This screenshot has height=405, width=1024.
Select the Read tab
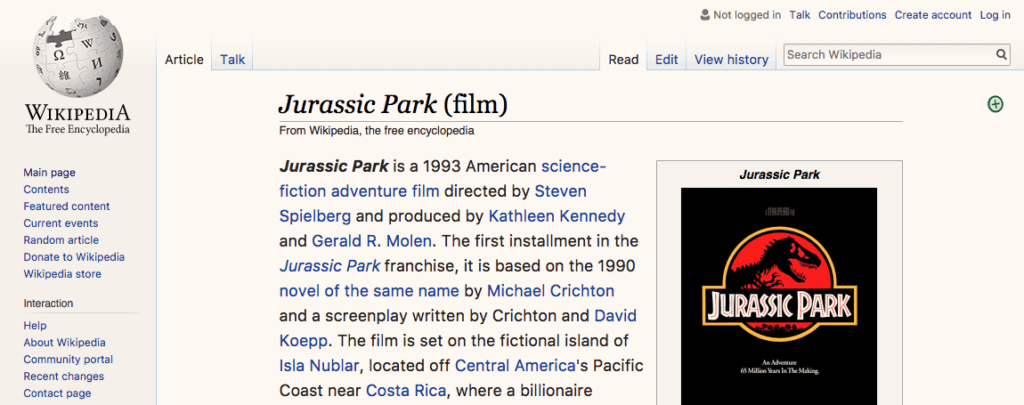623,60
